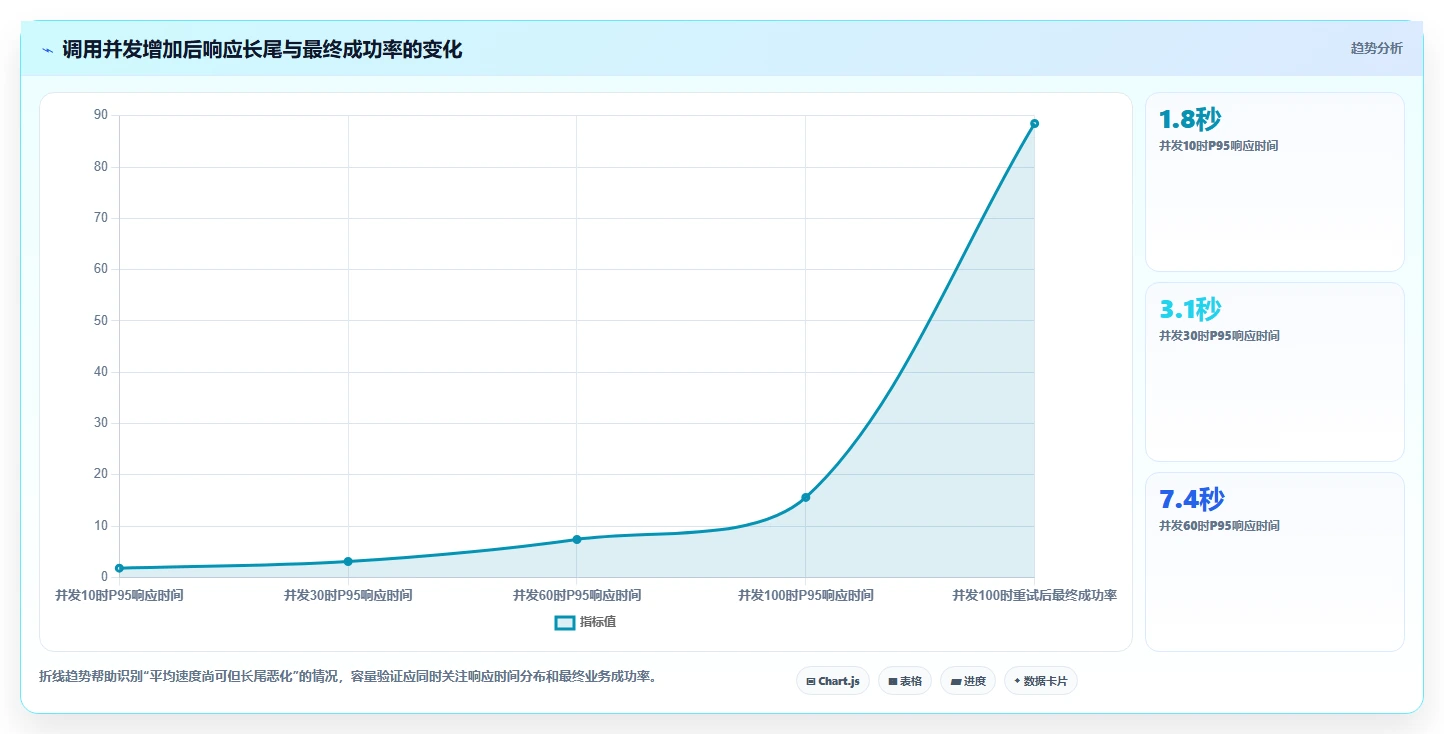Image resolution: width=1444 pixels, height=734 pixels.
Task: Click the data point for 并发100时P95响应时间
Action: coord(806,497)
